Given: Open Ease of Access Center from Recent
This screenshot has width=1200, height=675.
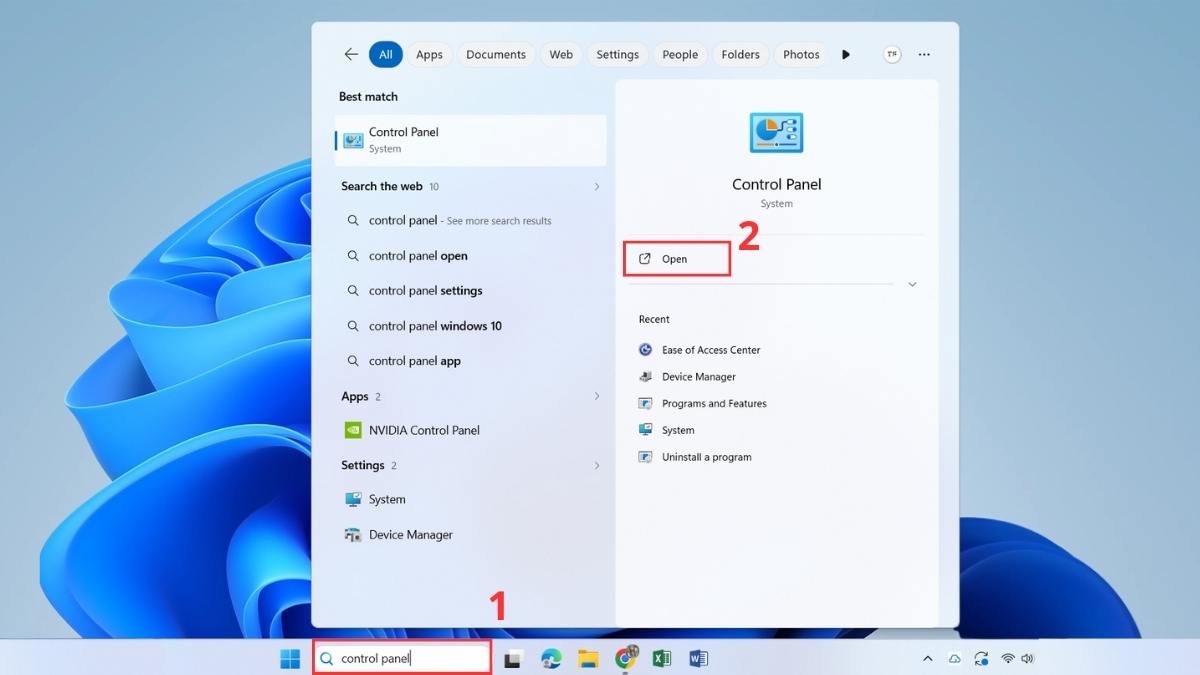Looking at the screenshot, I should pos(710,349).
